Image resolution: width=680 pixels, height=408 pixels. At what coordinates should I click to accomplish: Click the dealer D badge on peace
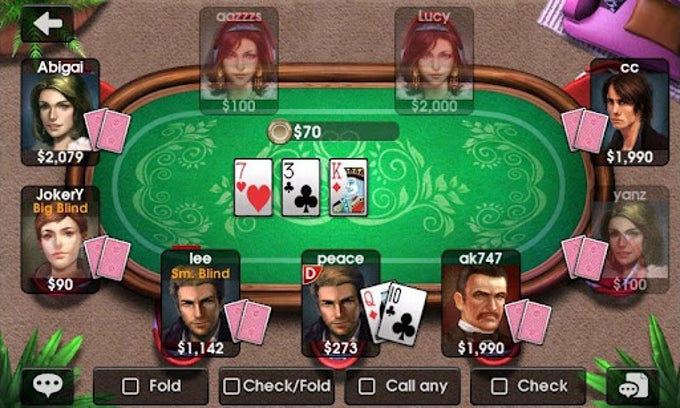click(312, 274)
